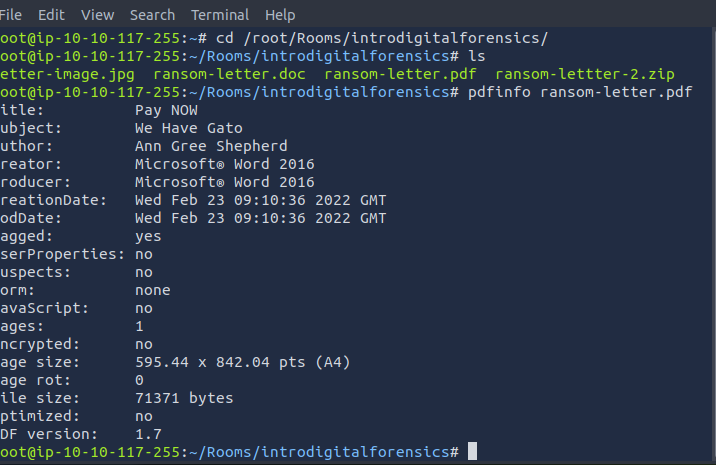Click the CreationDate timestamp value
This screenshot has height=465, width=716.
259,200
